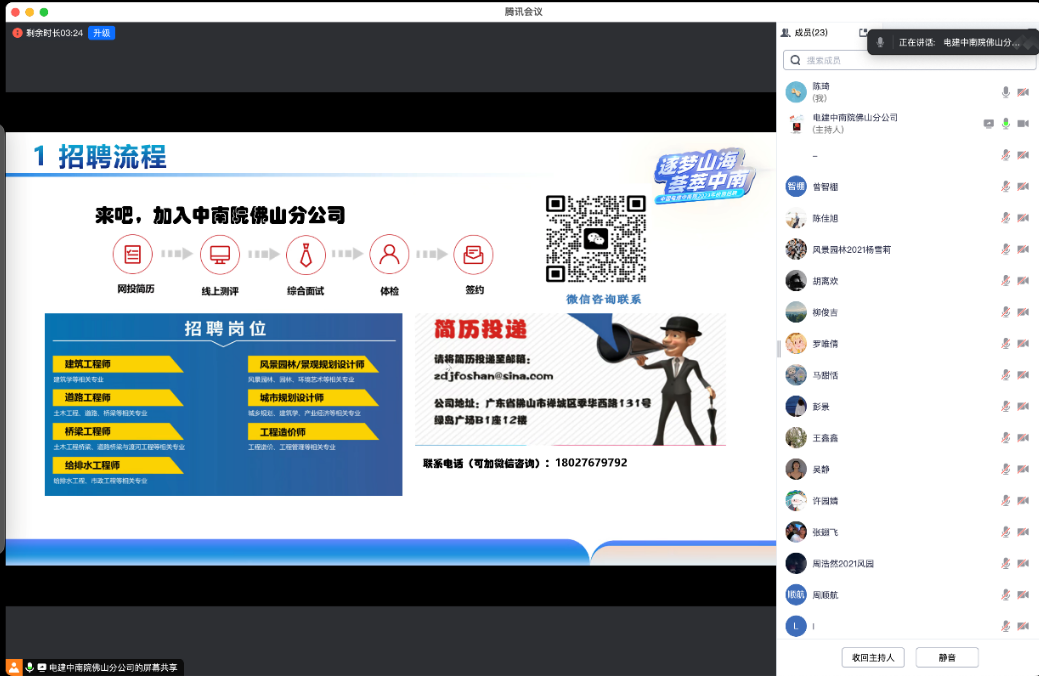Click the screen-share icon in 电建中南院佛山分公司's row

tap(988, 123)
